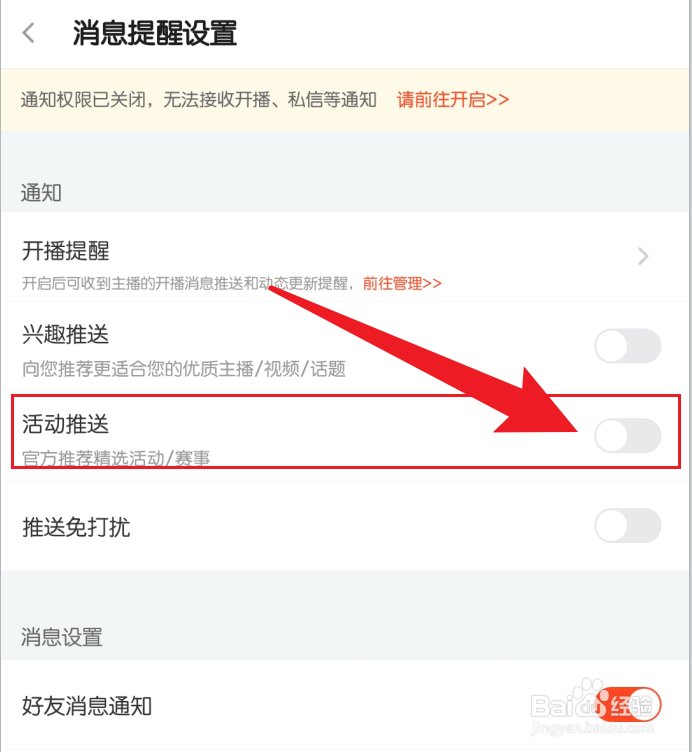Viewport: 692px width, 752px height.
Task: Open 开播提醒 via its right chevron
Action: 643,256
